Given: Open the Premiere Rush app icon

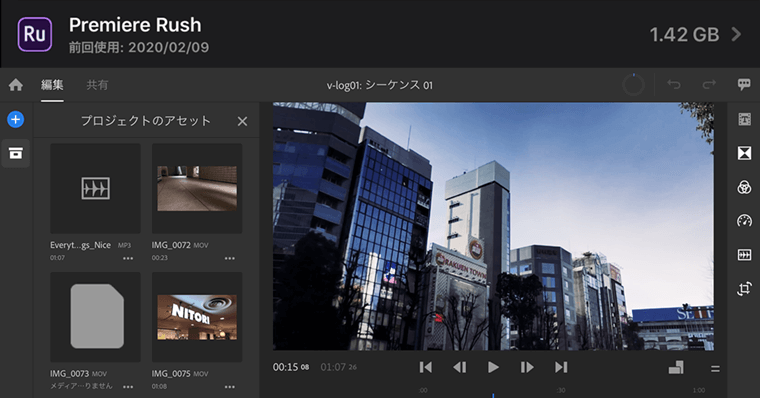Looking at the screenshot, I should (x=35, y=34).
